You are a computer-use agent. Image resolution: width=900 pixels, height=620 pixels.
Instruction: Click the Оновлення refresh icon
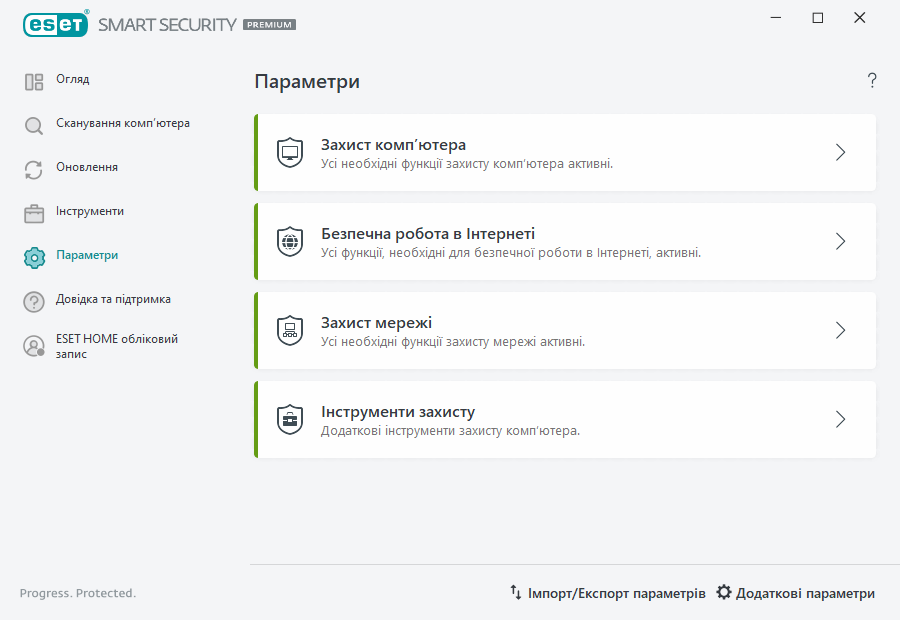coord(33,168)
